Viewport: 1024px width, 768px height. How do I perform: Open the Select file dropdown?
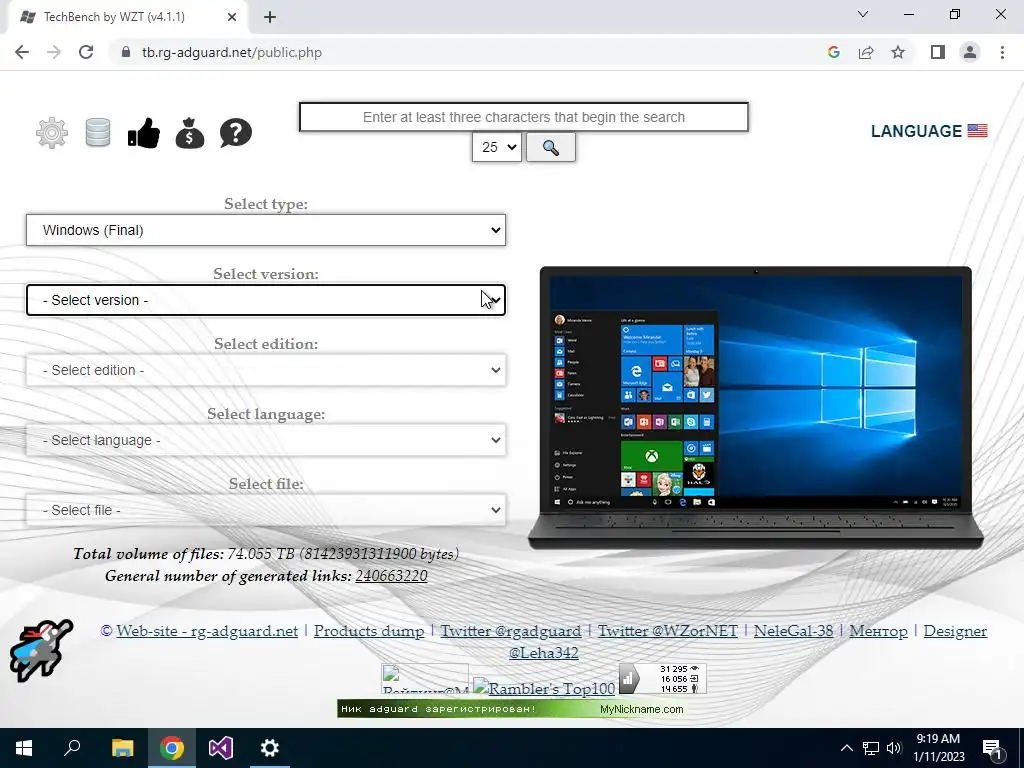click(266, 510)
